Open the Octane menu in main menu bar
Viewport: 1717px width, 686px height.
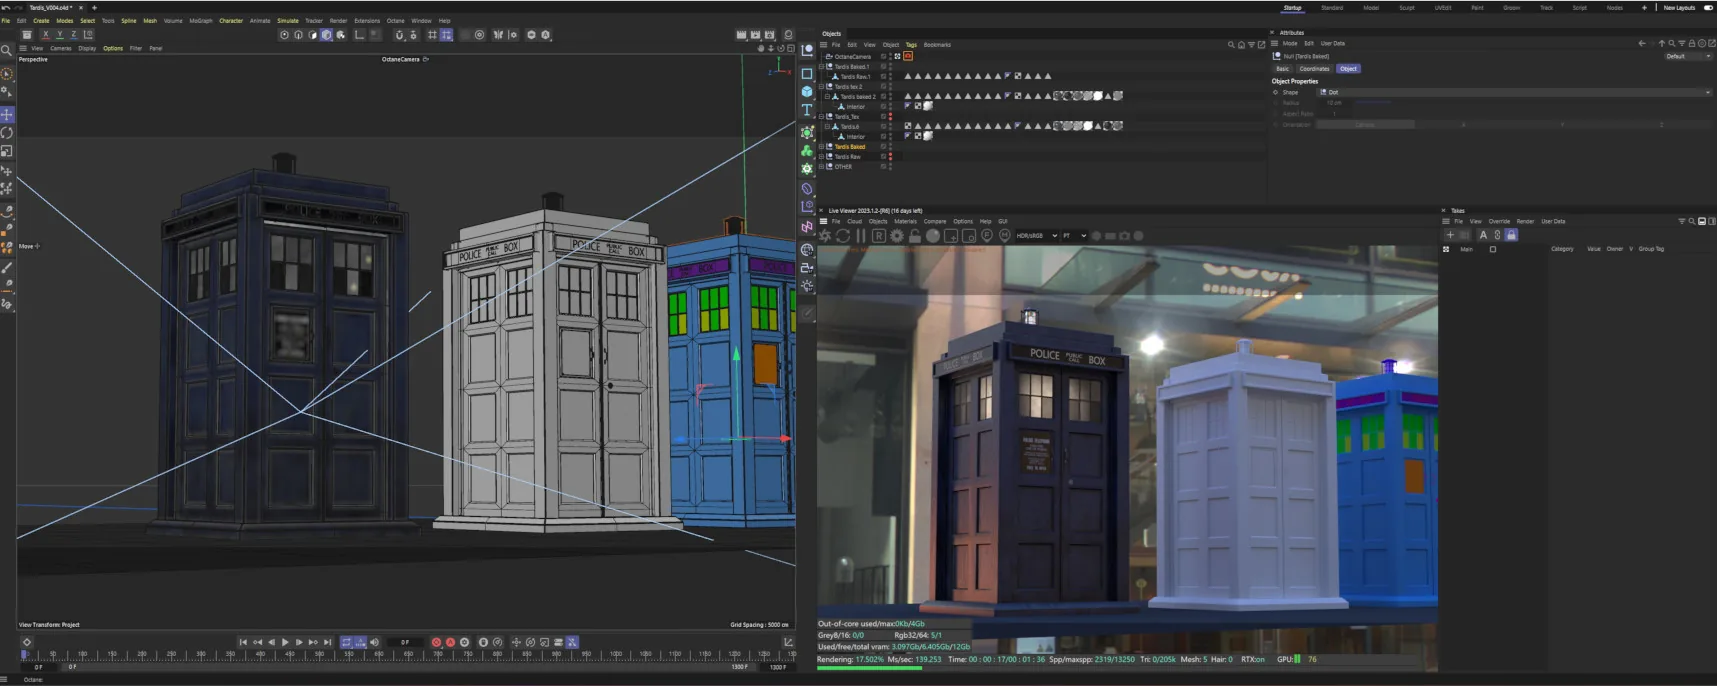[396, 20]
